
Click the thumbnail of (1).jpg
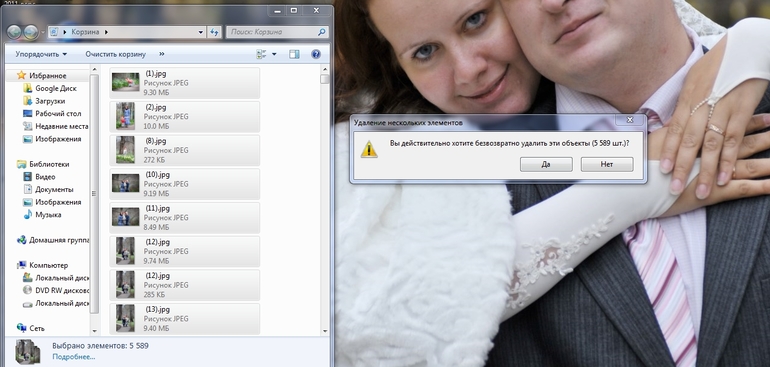pos(126,82)
